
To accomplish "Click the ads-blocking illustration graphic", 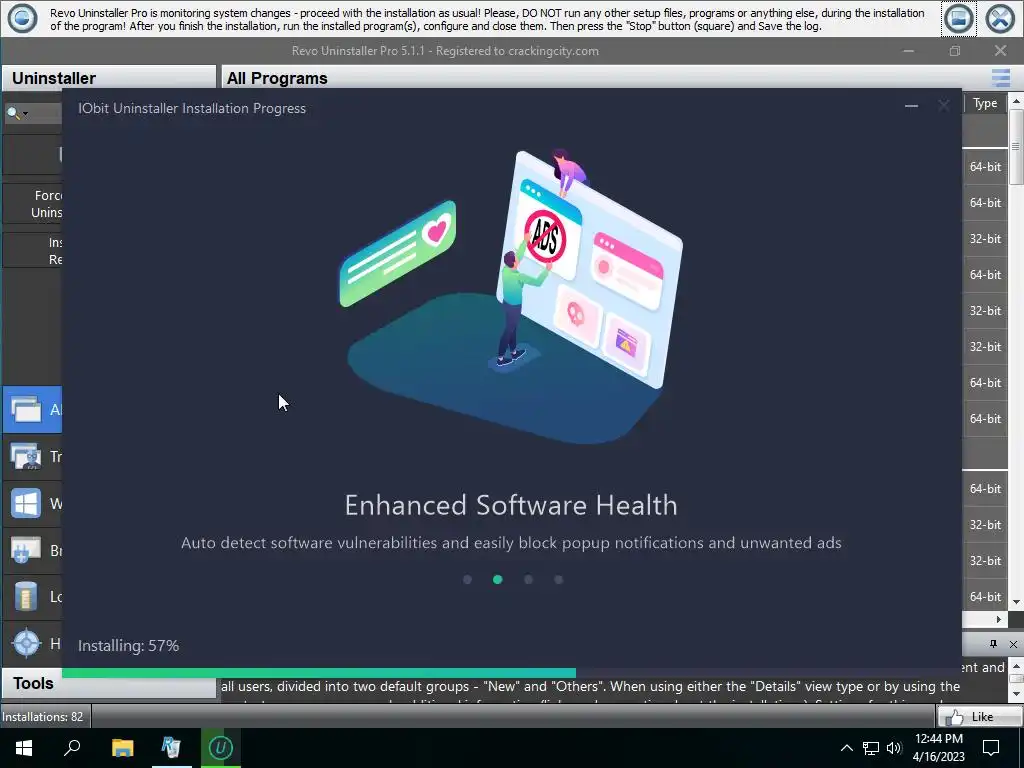I will coord(511,297).
